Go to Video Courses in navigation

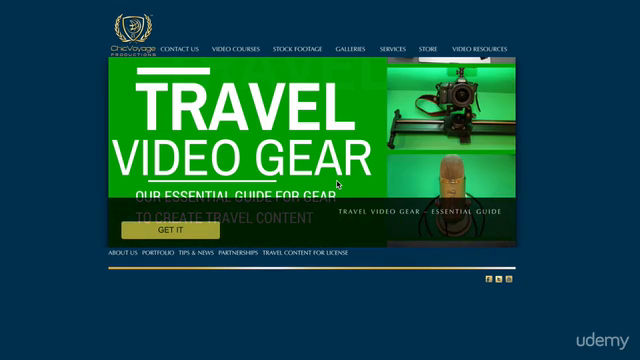pos(236,49)
